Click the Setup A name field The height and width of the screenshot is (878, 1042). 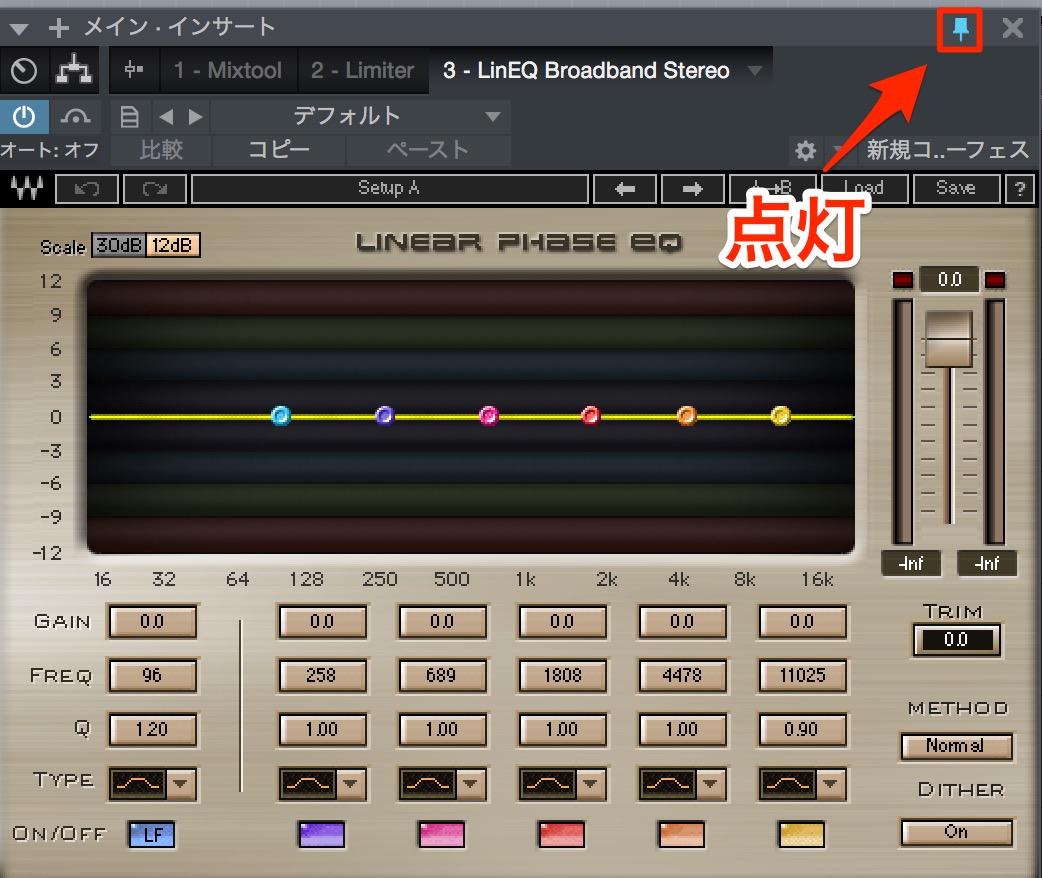point(389,189)
